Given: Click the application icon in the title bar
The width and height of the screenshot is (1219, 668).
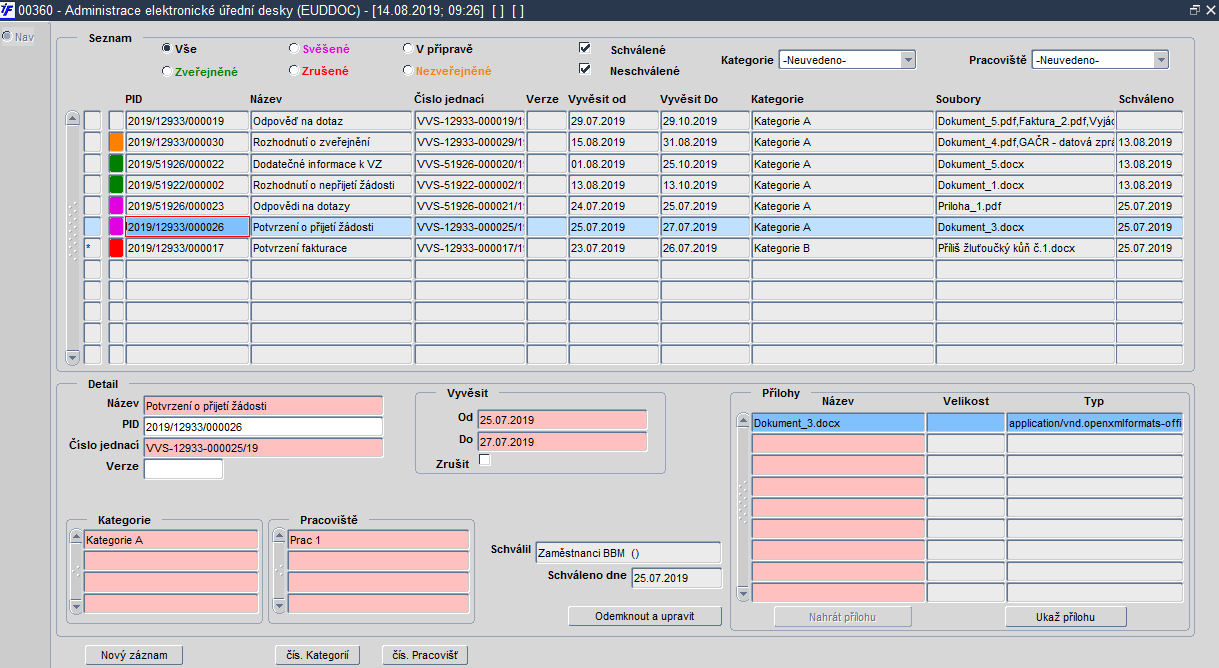Looking at the screenshot, I should (8, 9).
